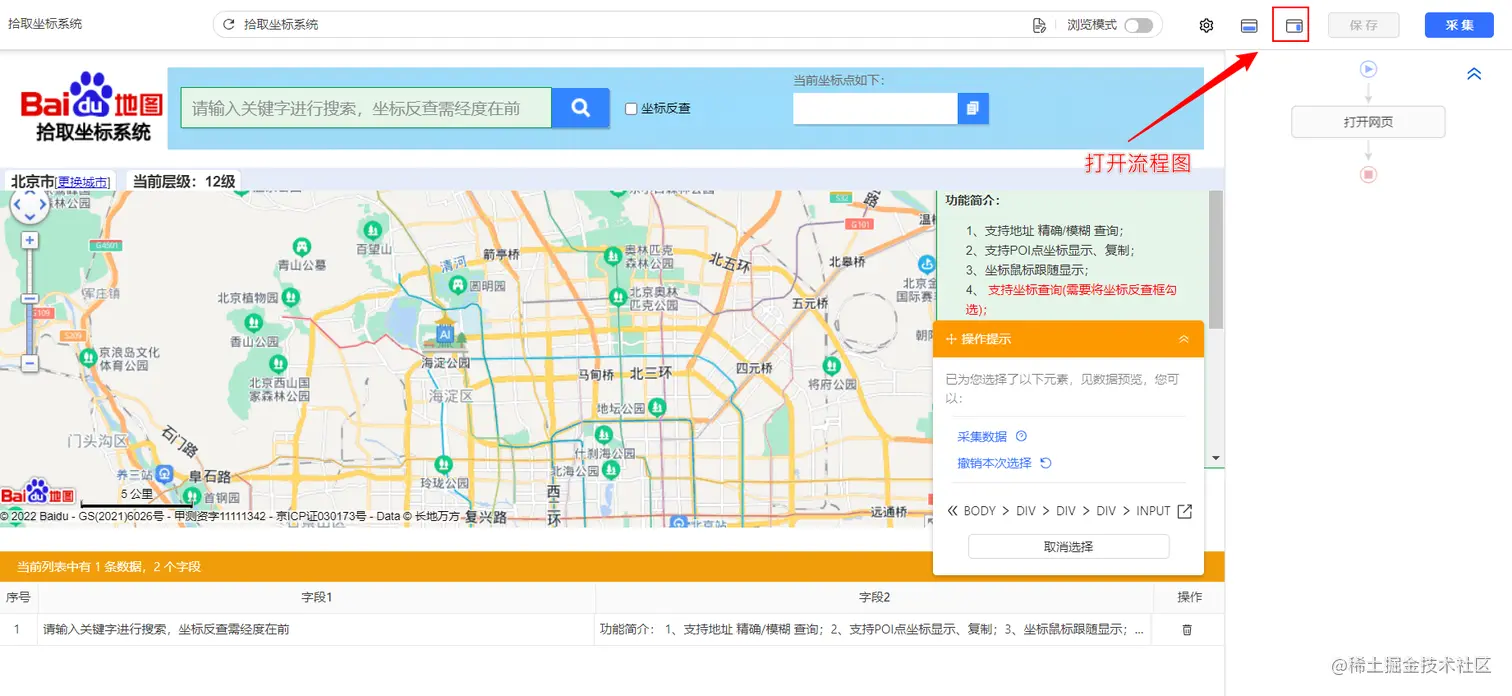This screenshot has height=696, width=1512.
Task: Click the current coordinate output field
Action: (875, 108)
